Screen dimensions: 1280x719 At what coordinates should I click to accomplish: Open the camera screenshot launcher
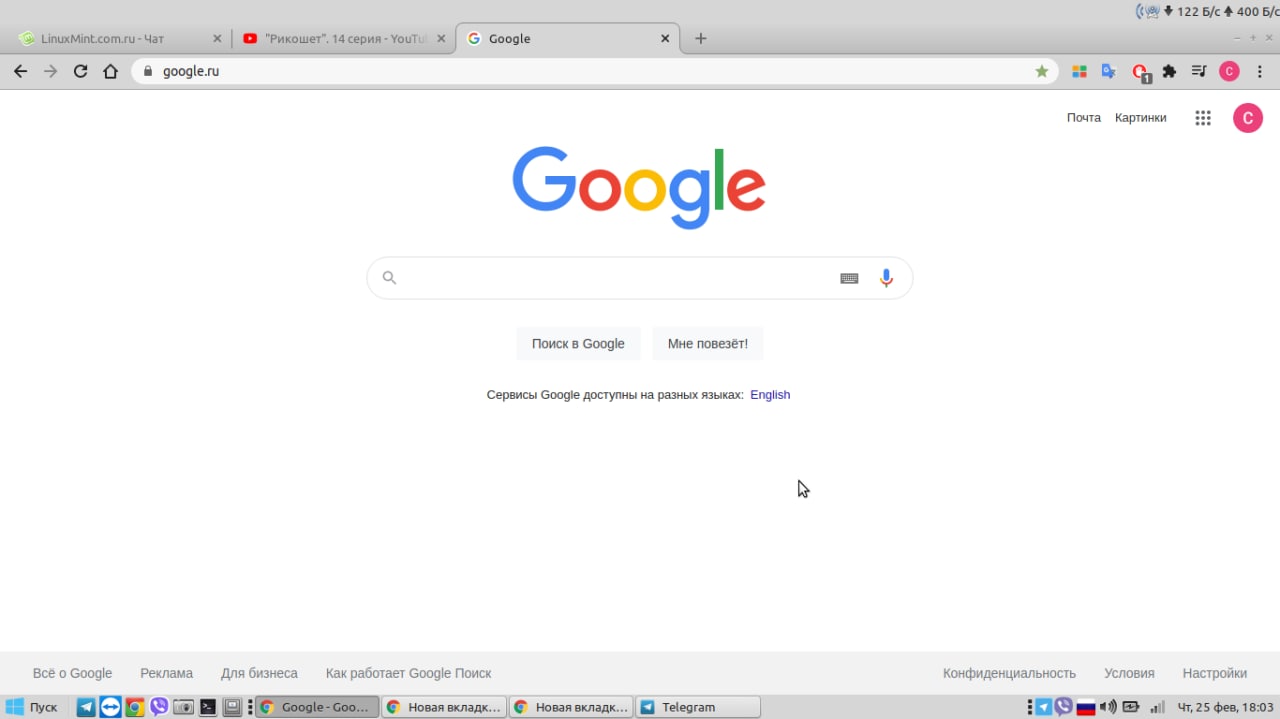pos(183,707)
